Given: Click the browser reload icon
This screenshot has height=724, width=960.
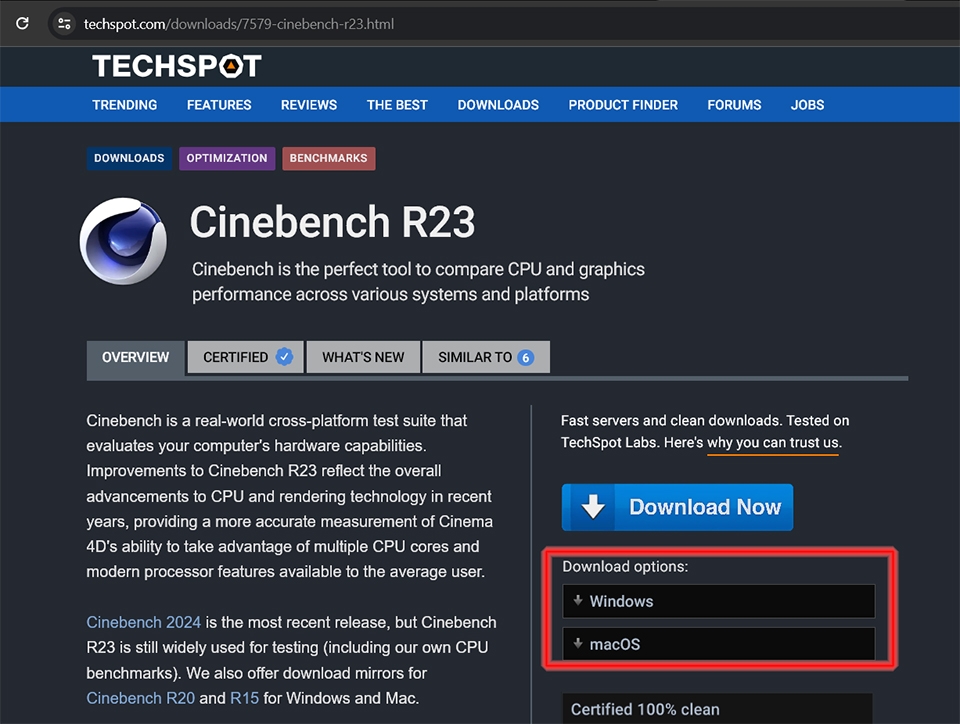Looking at the screenshot, I should click(x=22, y=22).
